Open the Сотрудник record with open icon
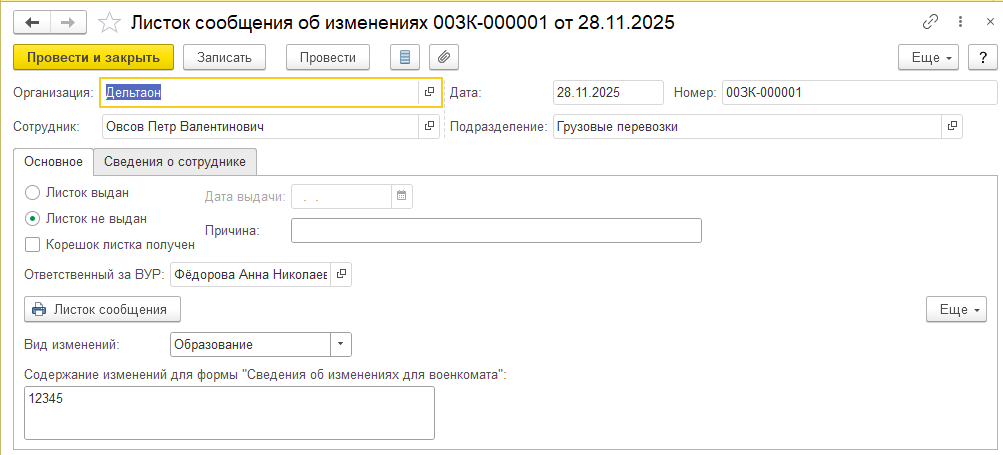Image resolution: width=1003 pixels, height=455 pixels. (429, 127)
